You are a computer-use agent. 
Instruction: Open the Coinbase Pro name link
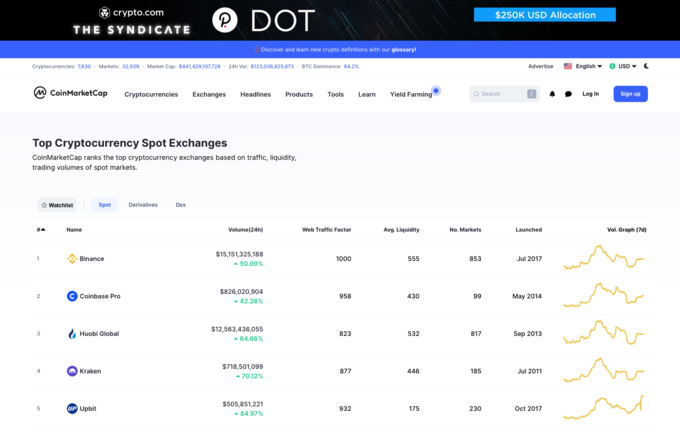click(100, 296)
